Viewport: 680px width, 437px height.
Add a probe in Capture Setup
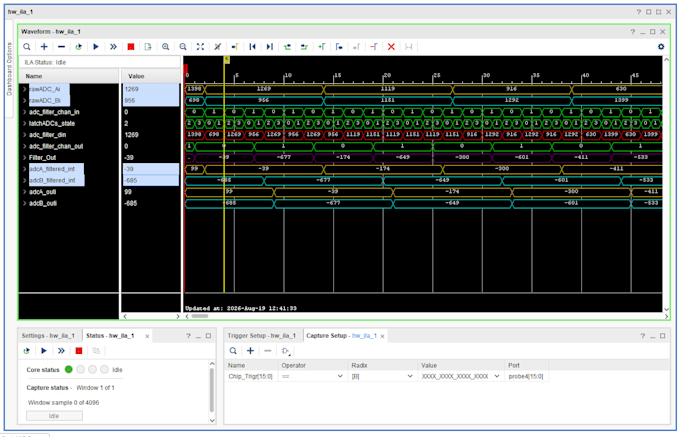coord(250,351)
